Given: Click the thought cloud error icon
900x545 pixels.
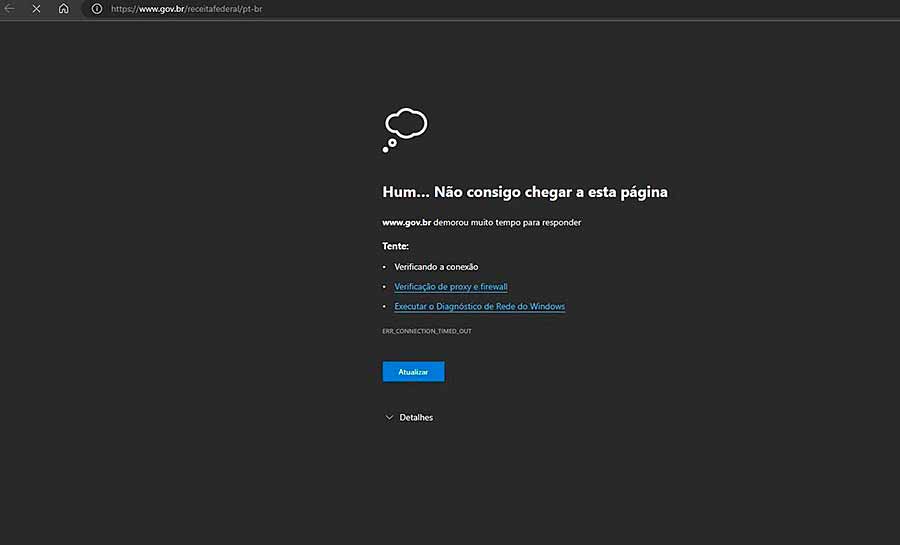Looking at the screenshot, I should coord(405,130).
